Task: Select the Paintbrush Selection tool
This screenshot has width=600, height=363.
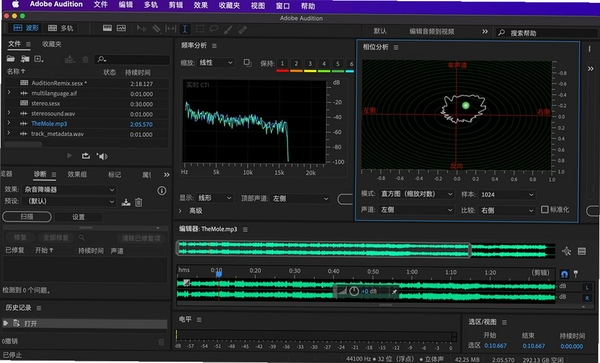Action: tap(228, 29)
